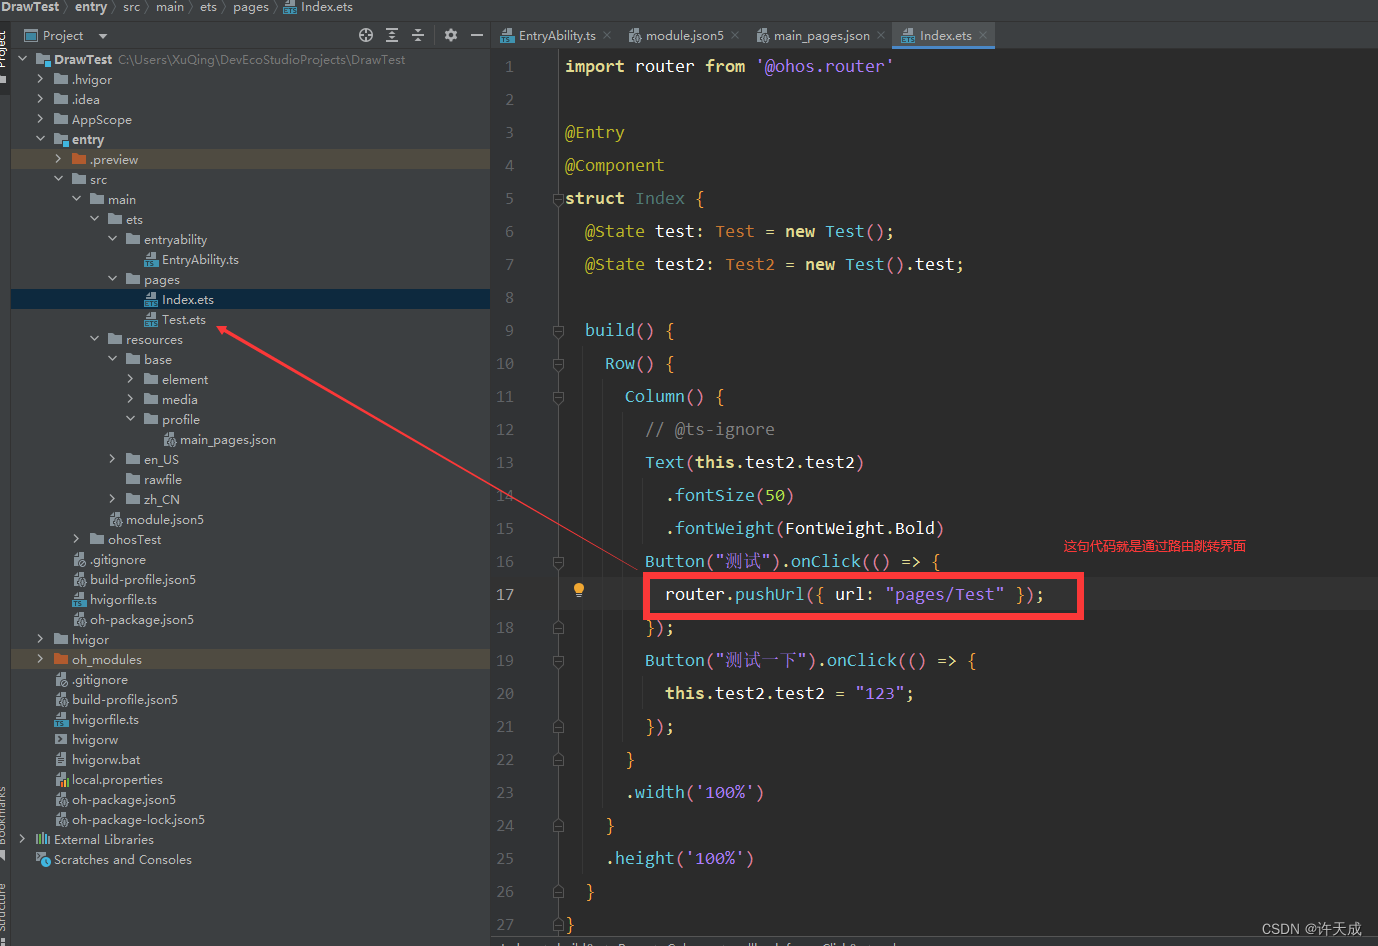Image resolution: width=1378 pixels, height=946 pixels.
Task: Hide the Project panel with minus icon
Action: pyautogui.click(x=477, y=35)
